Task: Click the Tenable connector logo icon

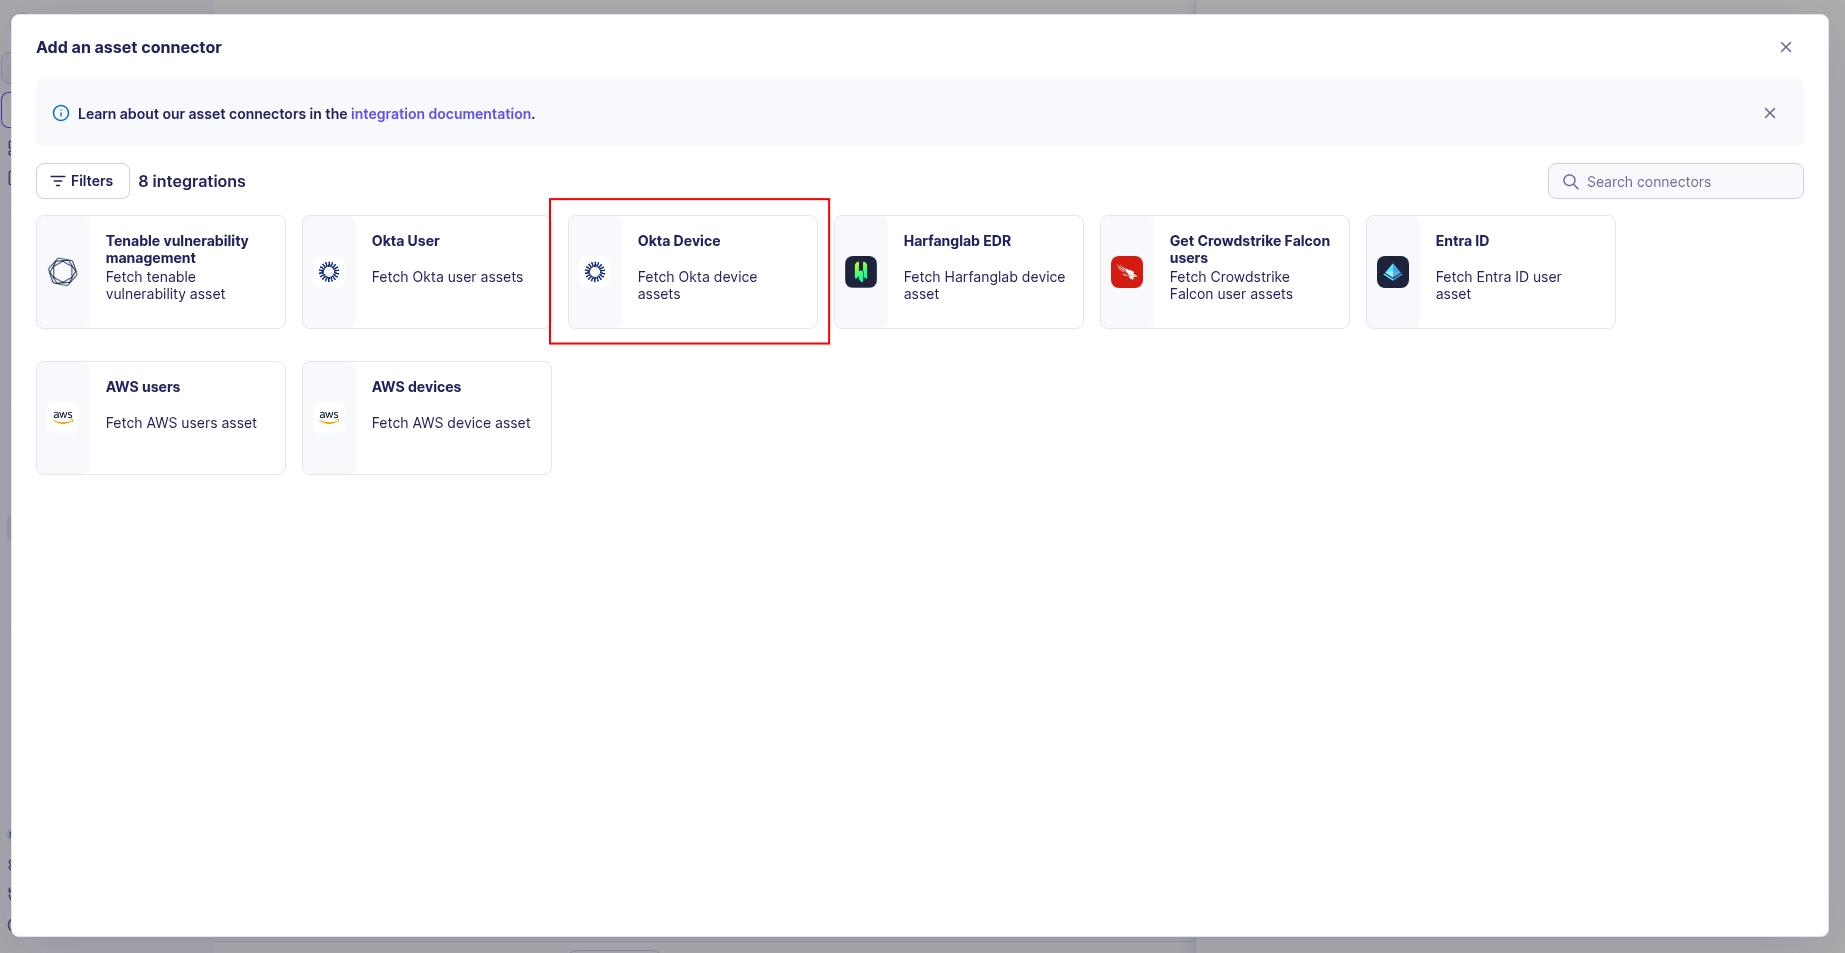Action: (x=63, y=272)
